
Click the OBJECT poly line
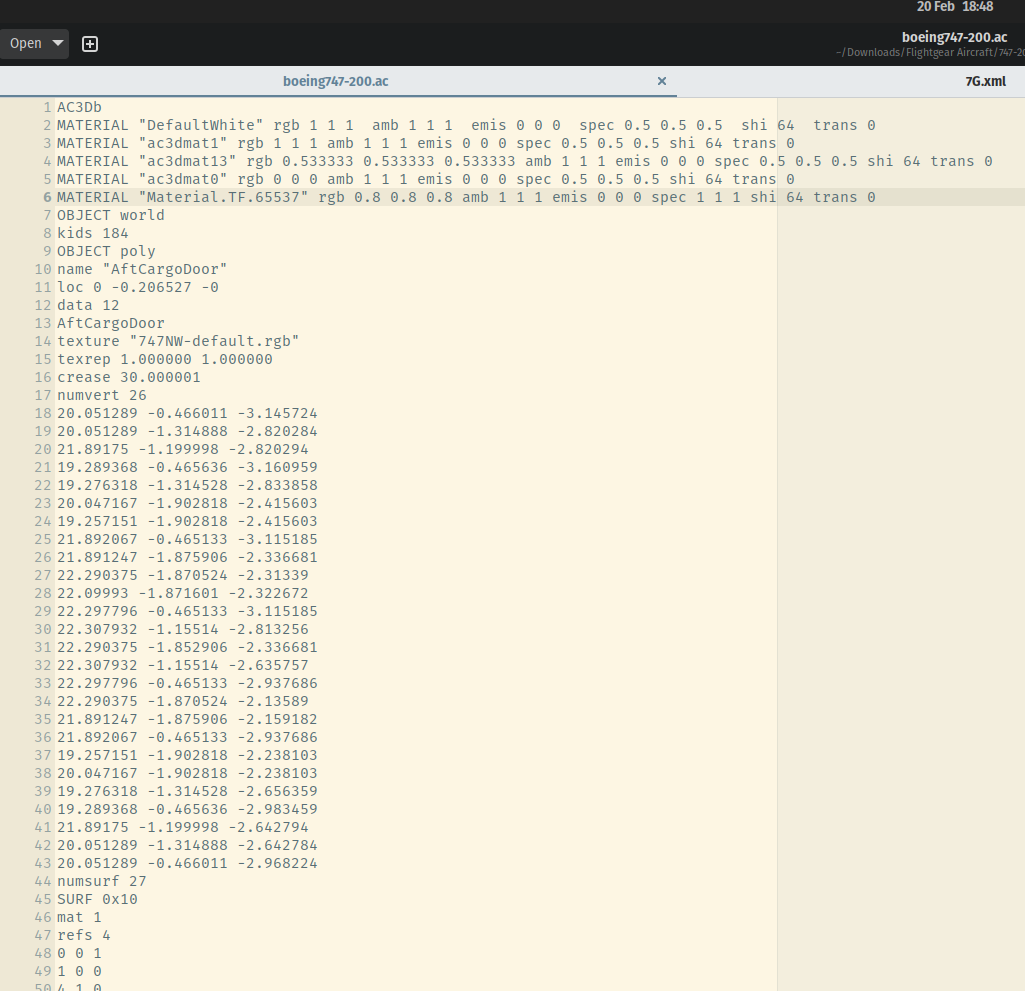click(106, 251)
